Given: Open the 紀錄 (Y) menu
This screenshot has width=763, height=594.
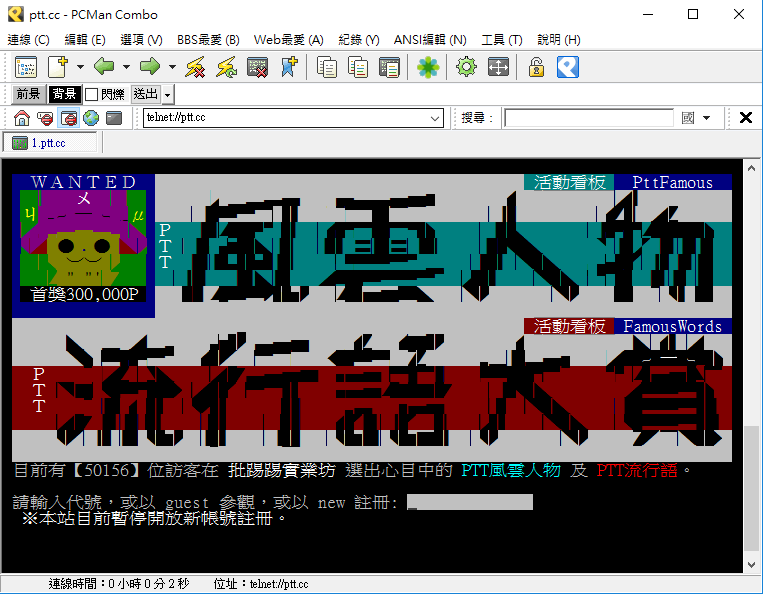Looking at the screenshot, I should 359,40.
